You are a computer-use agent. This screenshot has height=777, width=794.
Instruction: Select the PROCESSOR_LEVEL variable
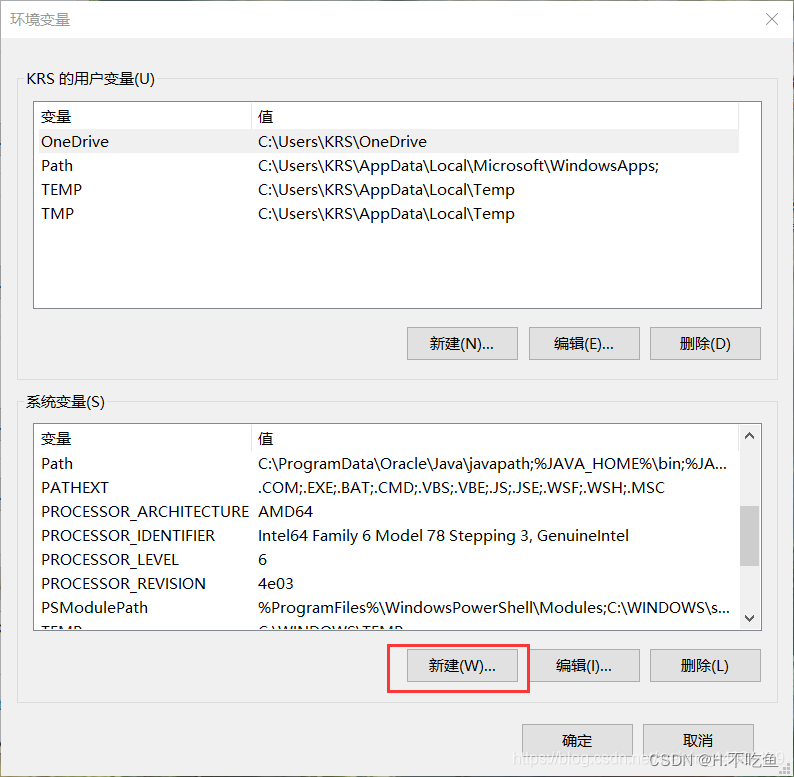point(388,559)
